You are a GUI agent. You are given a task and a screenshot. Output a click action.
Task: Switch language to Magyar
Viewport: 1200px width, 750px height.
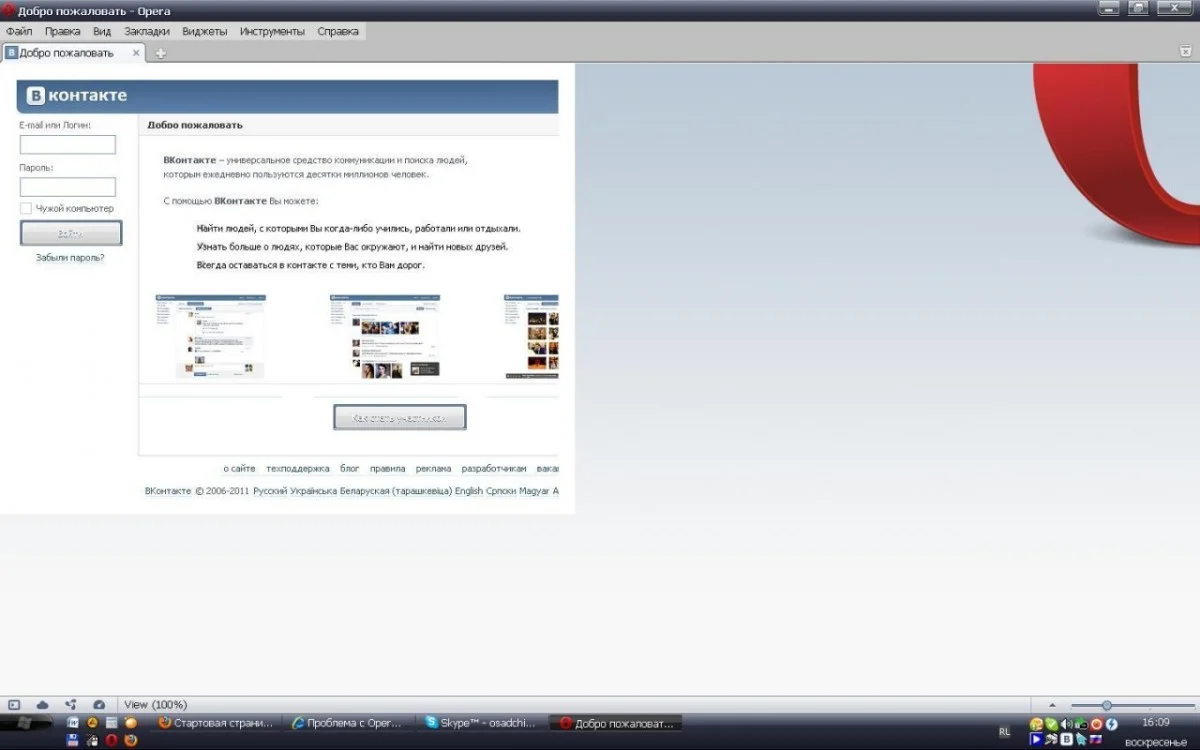(x=535, y=491)
